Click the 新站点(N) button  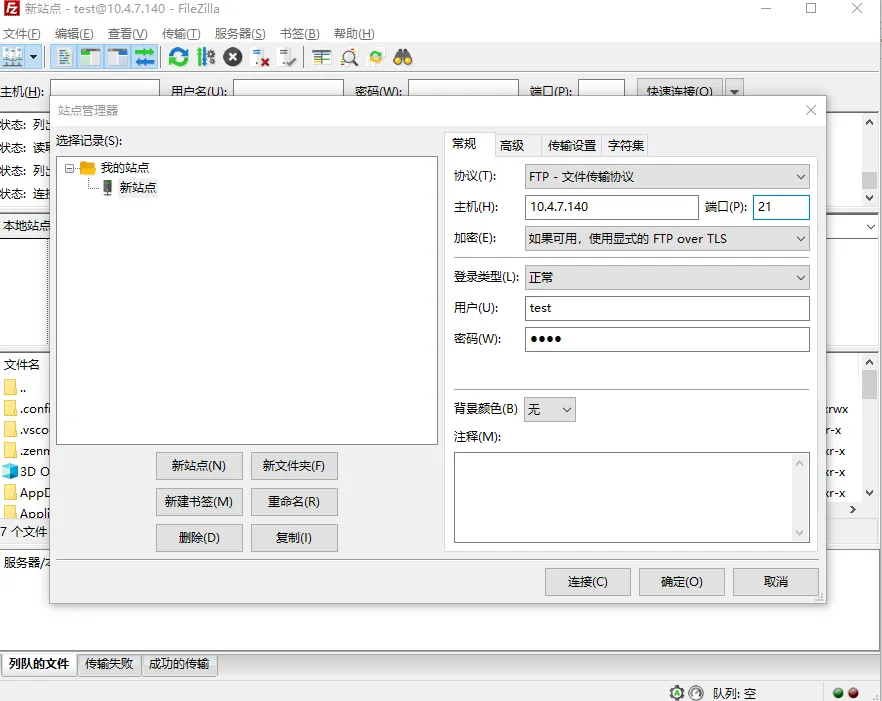tap(199, 466)
